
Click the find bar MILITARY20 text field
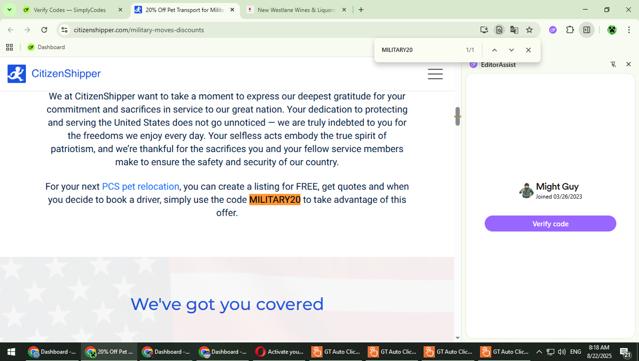click(420, 50)
